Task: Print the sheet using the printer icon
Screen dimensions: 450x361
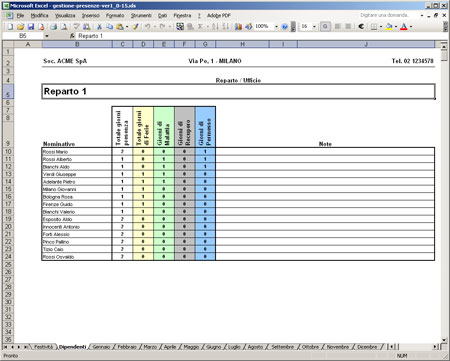Action: 53,27
